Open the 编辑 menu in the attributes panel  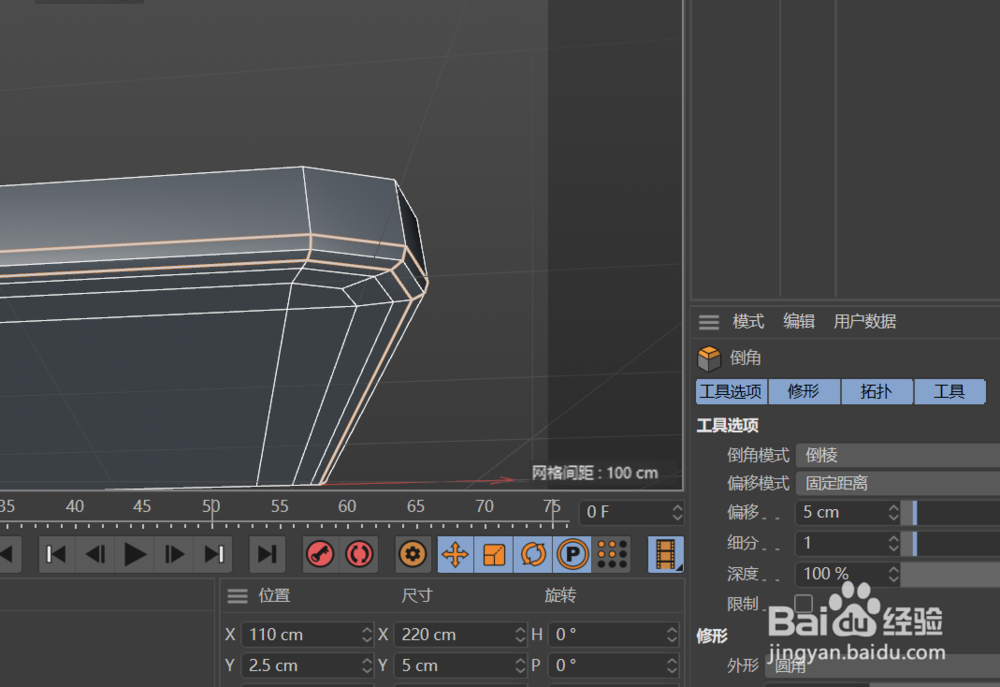tap(798, 321)
